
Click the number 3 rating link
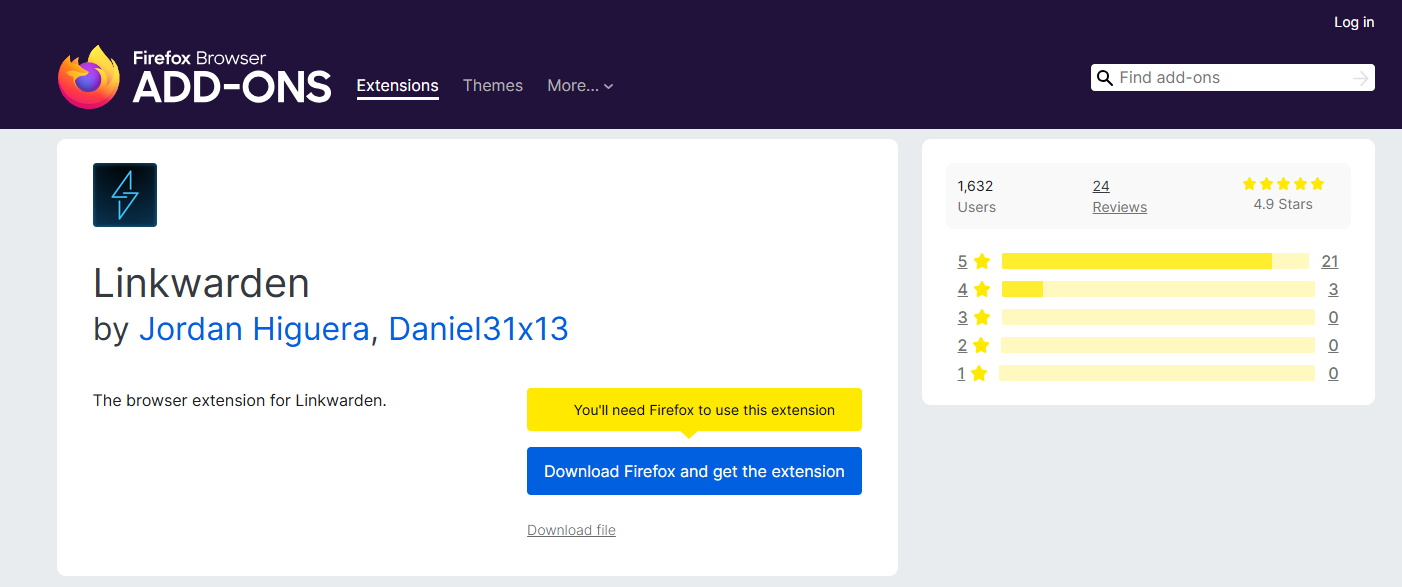[x=963, y=317]
